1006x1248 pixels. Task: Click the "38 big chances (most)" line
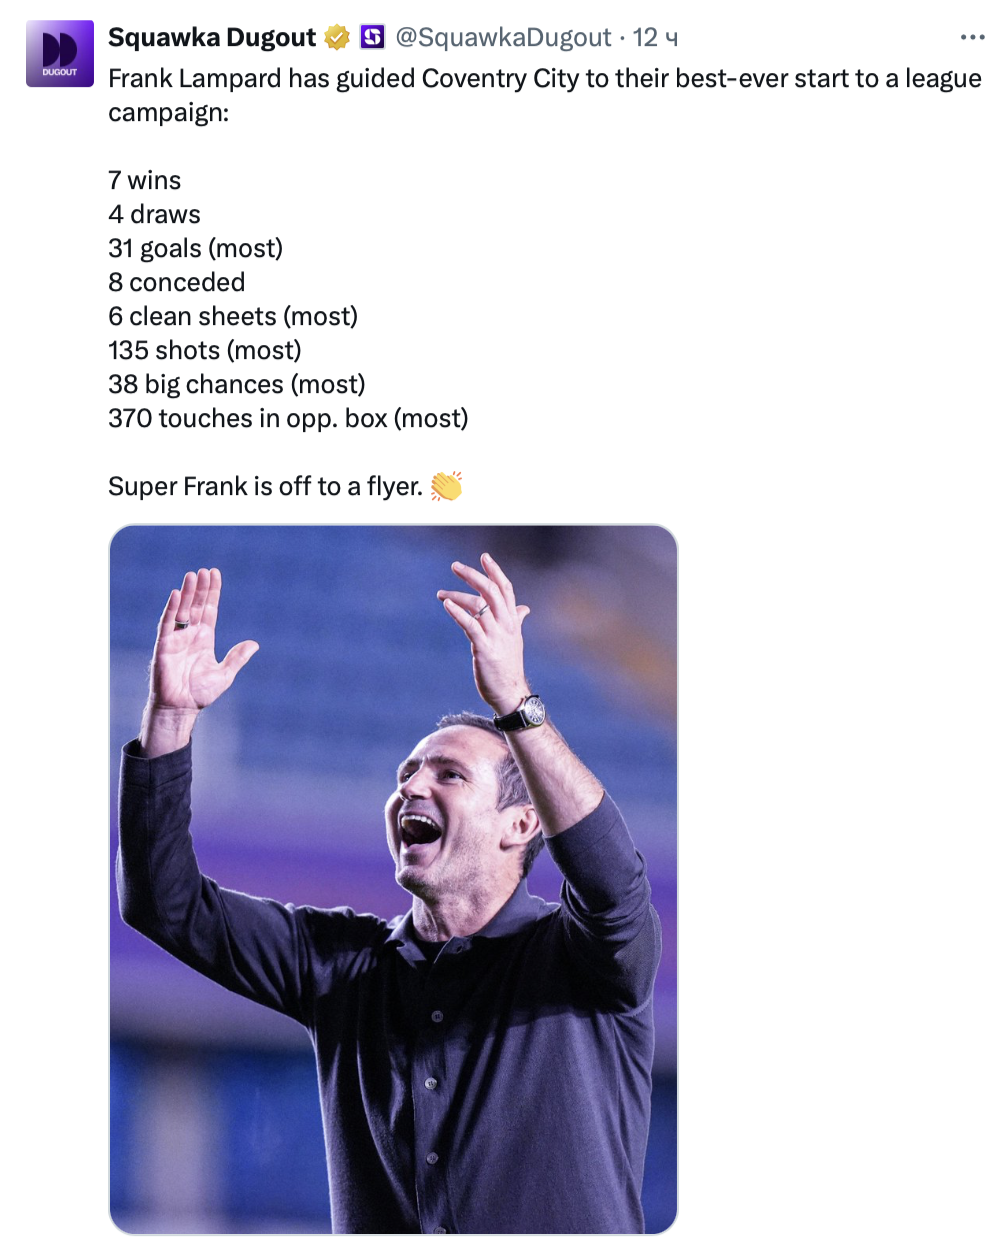pos(236,384)
